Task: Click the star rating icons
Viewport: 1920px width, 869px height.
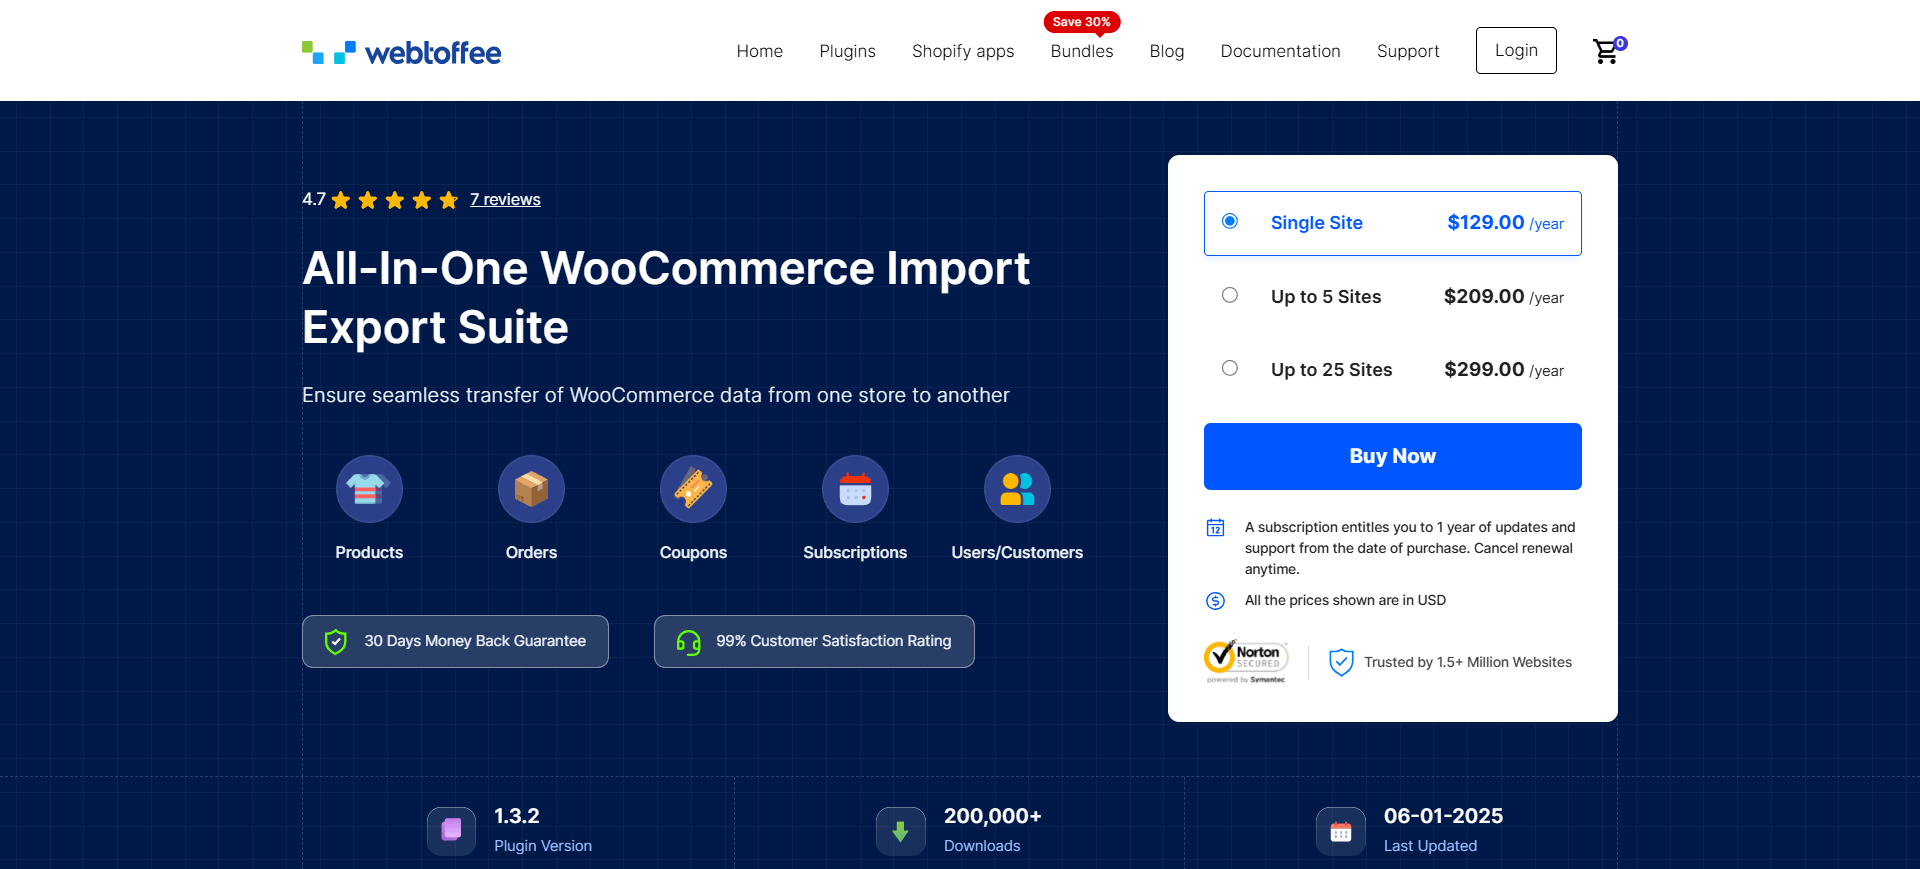Action: tap(395, 200)
